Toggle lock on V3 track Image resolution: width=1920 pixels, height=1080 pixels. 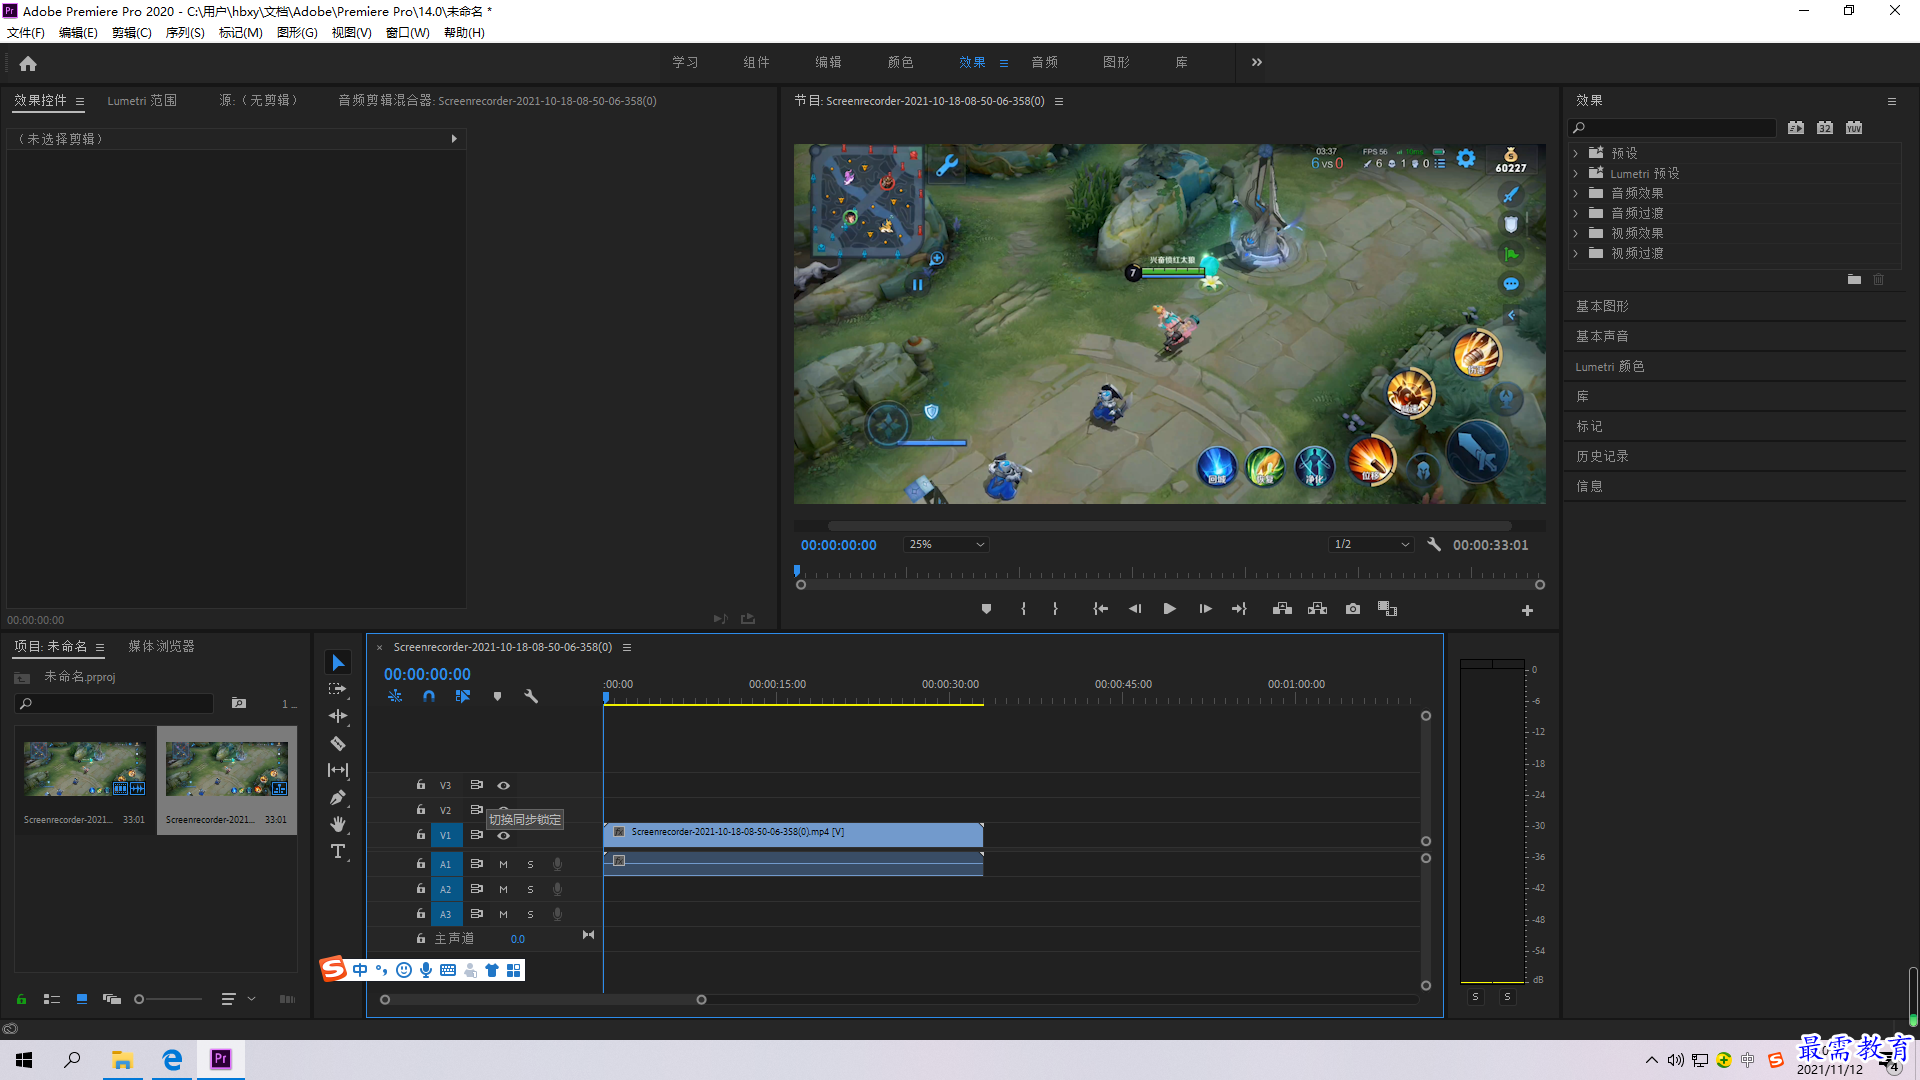pyautogui.click(x=421, y=785)
